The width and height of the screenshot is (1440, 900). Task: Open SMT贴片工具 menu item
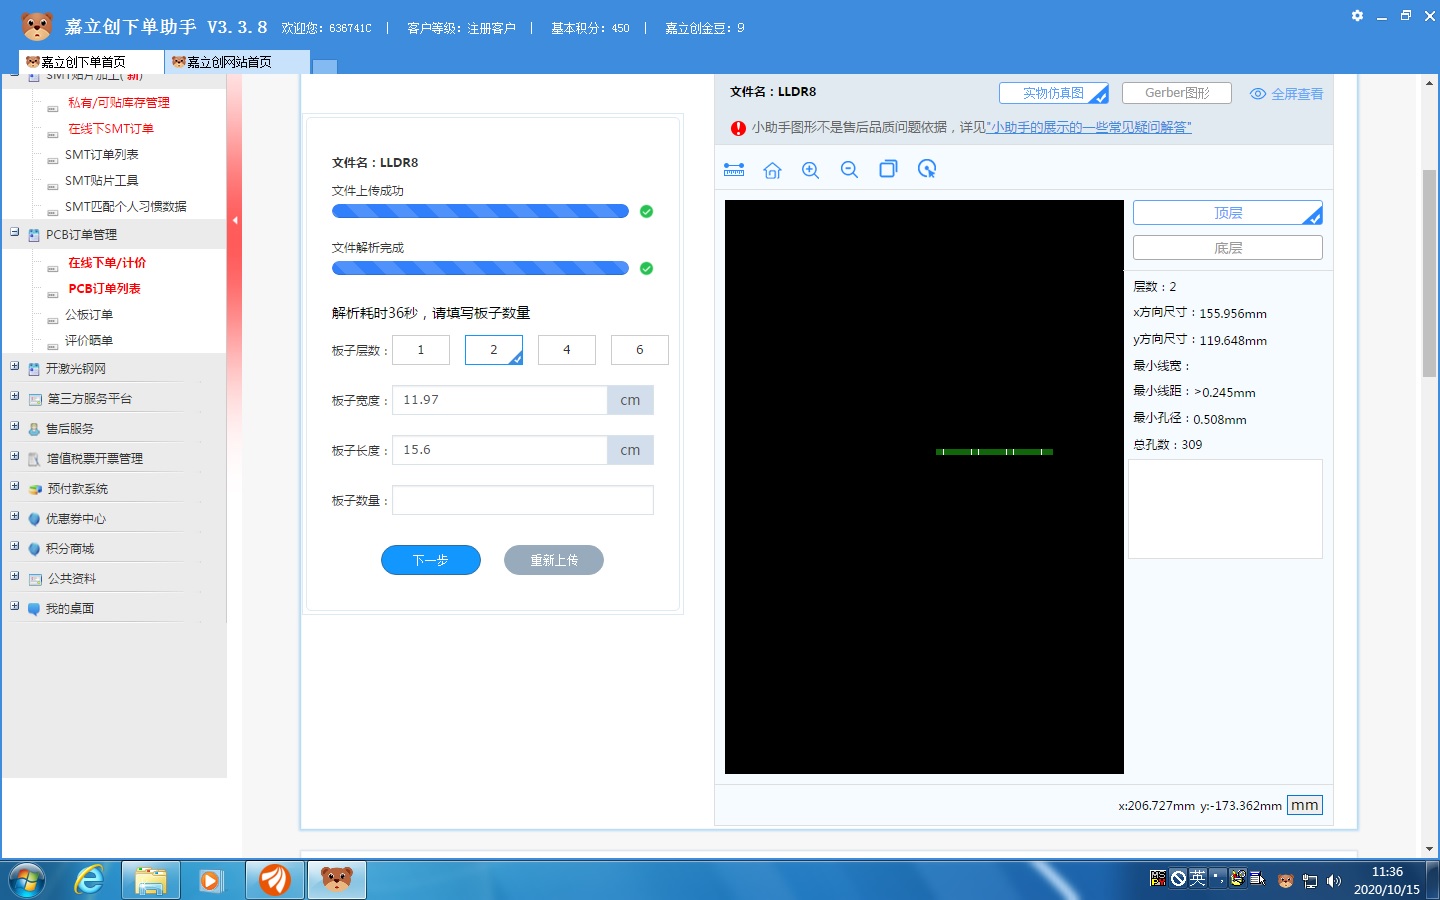[x=102, y=181]
